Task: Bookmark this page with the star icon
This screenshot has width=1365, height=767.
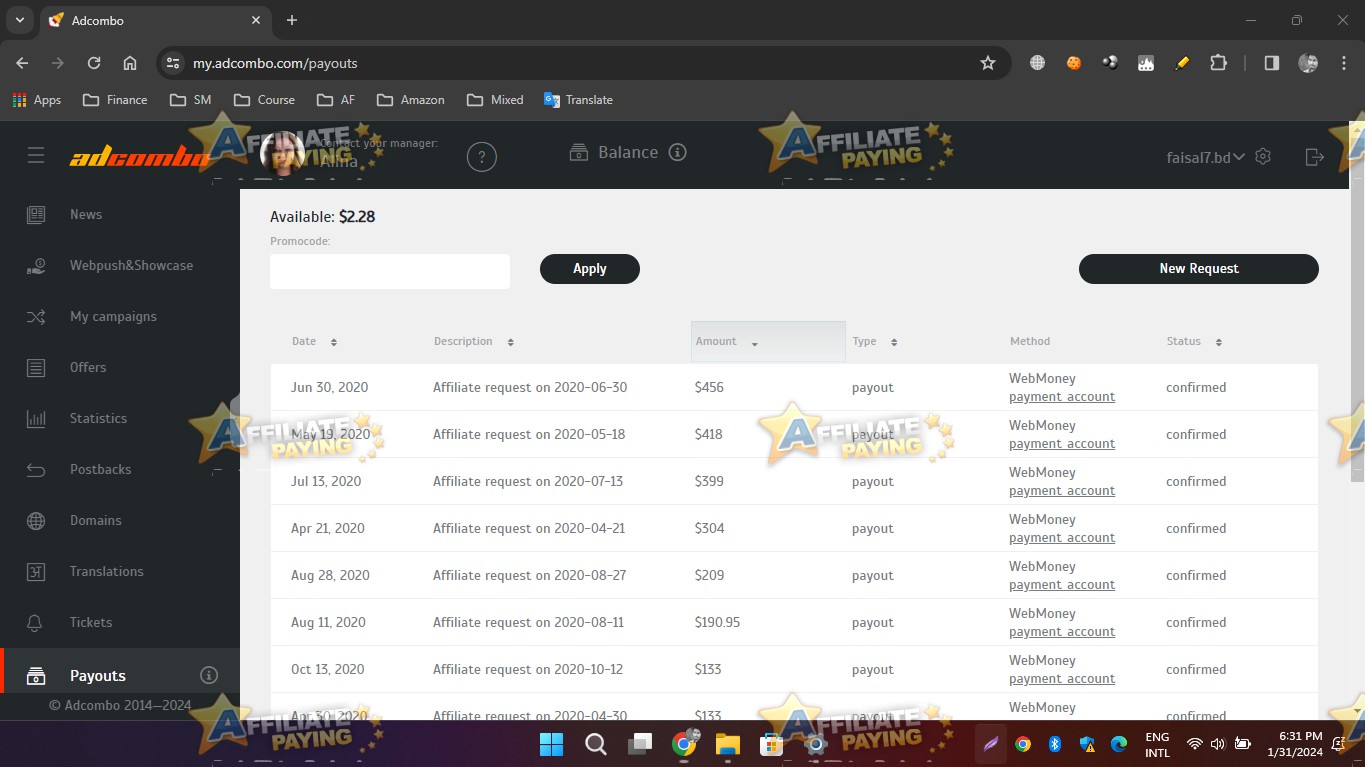Action: coord(988,63)
